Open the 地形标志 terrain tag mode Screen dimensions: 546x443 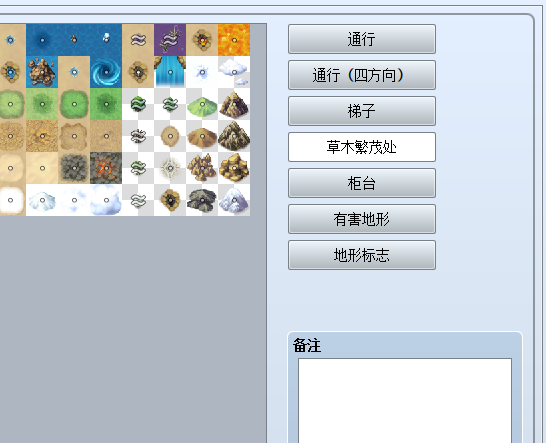click(x=362, y=255)
